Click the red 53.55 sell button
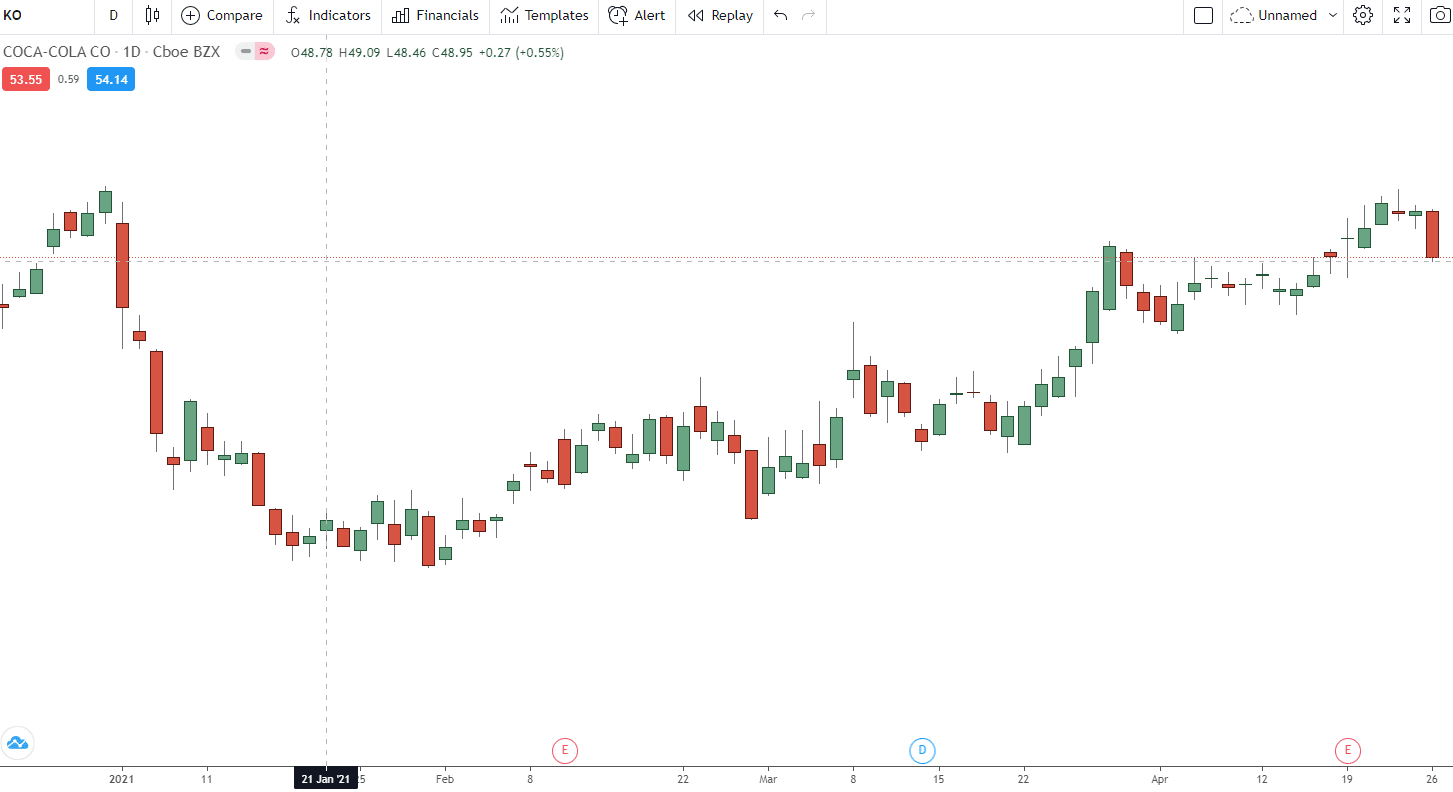The height and width of the screenshot is (792, 1453). pos(26,79)
